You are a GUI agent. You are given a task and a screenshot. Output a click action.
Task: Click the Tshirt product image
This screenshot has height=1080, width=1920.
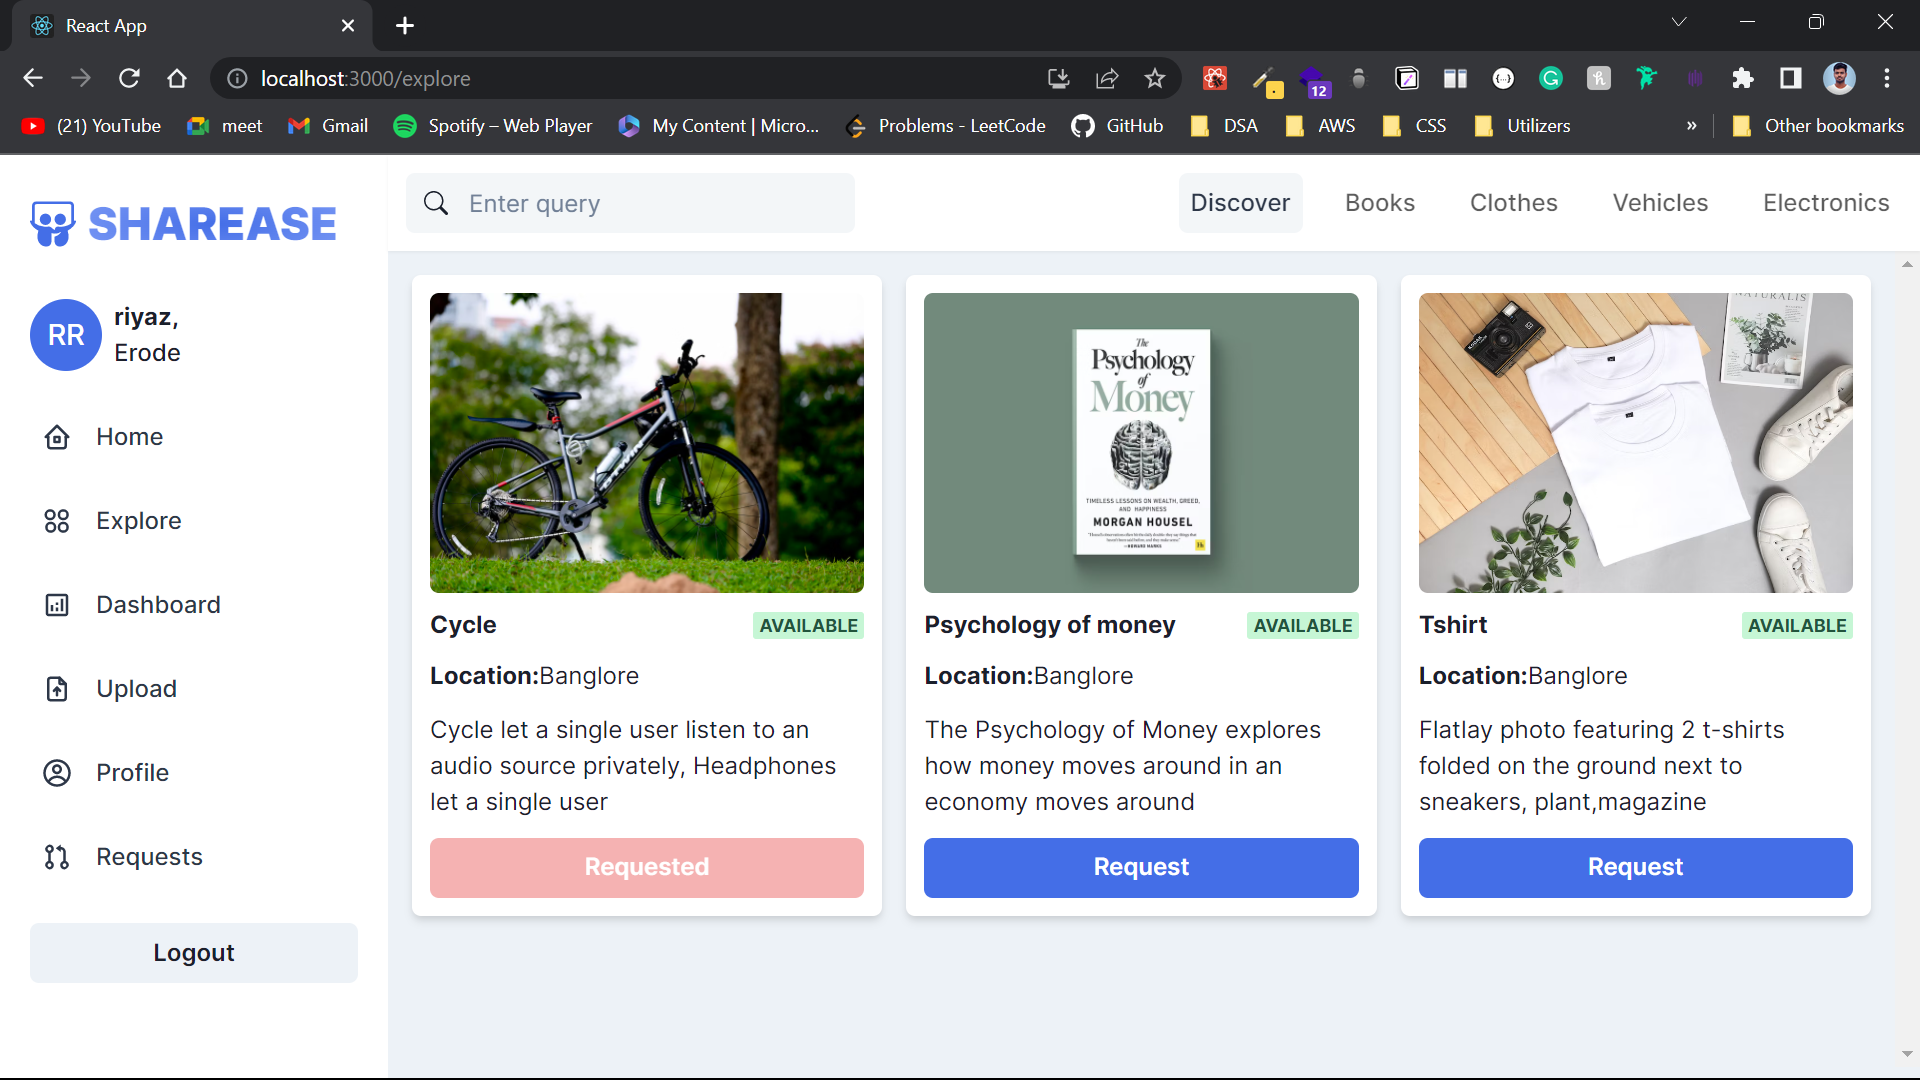tap(1635, 443)
